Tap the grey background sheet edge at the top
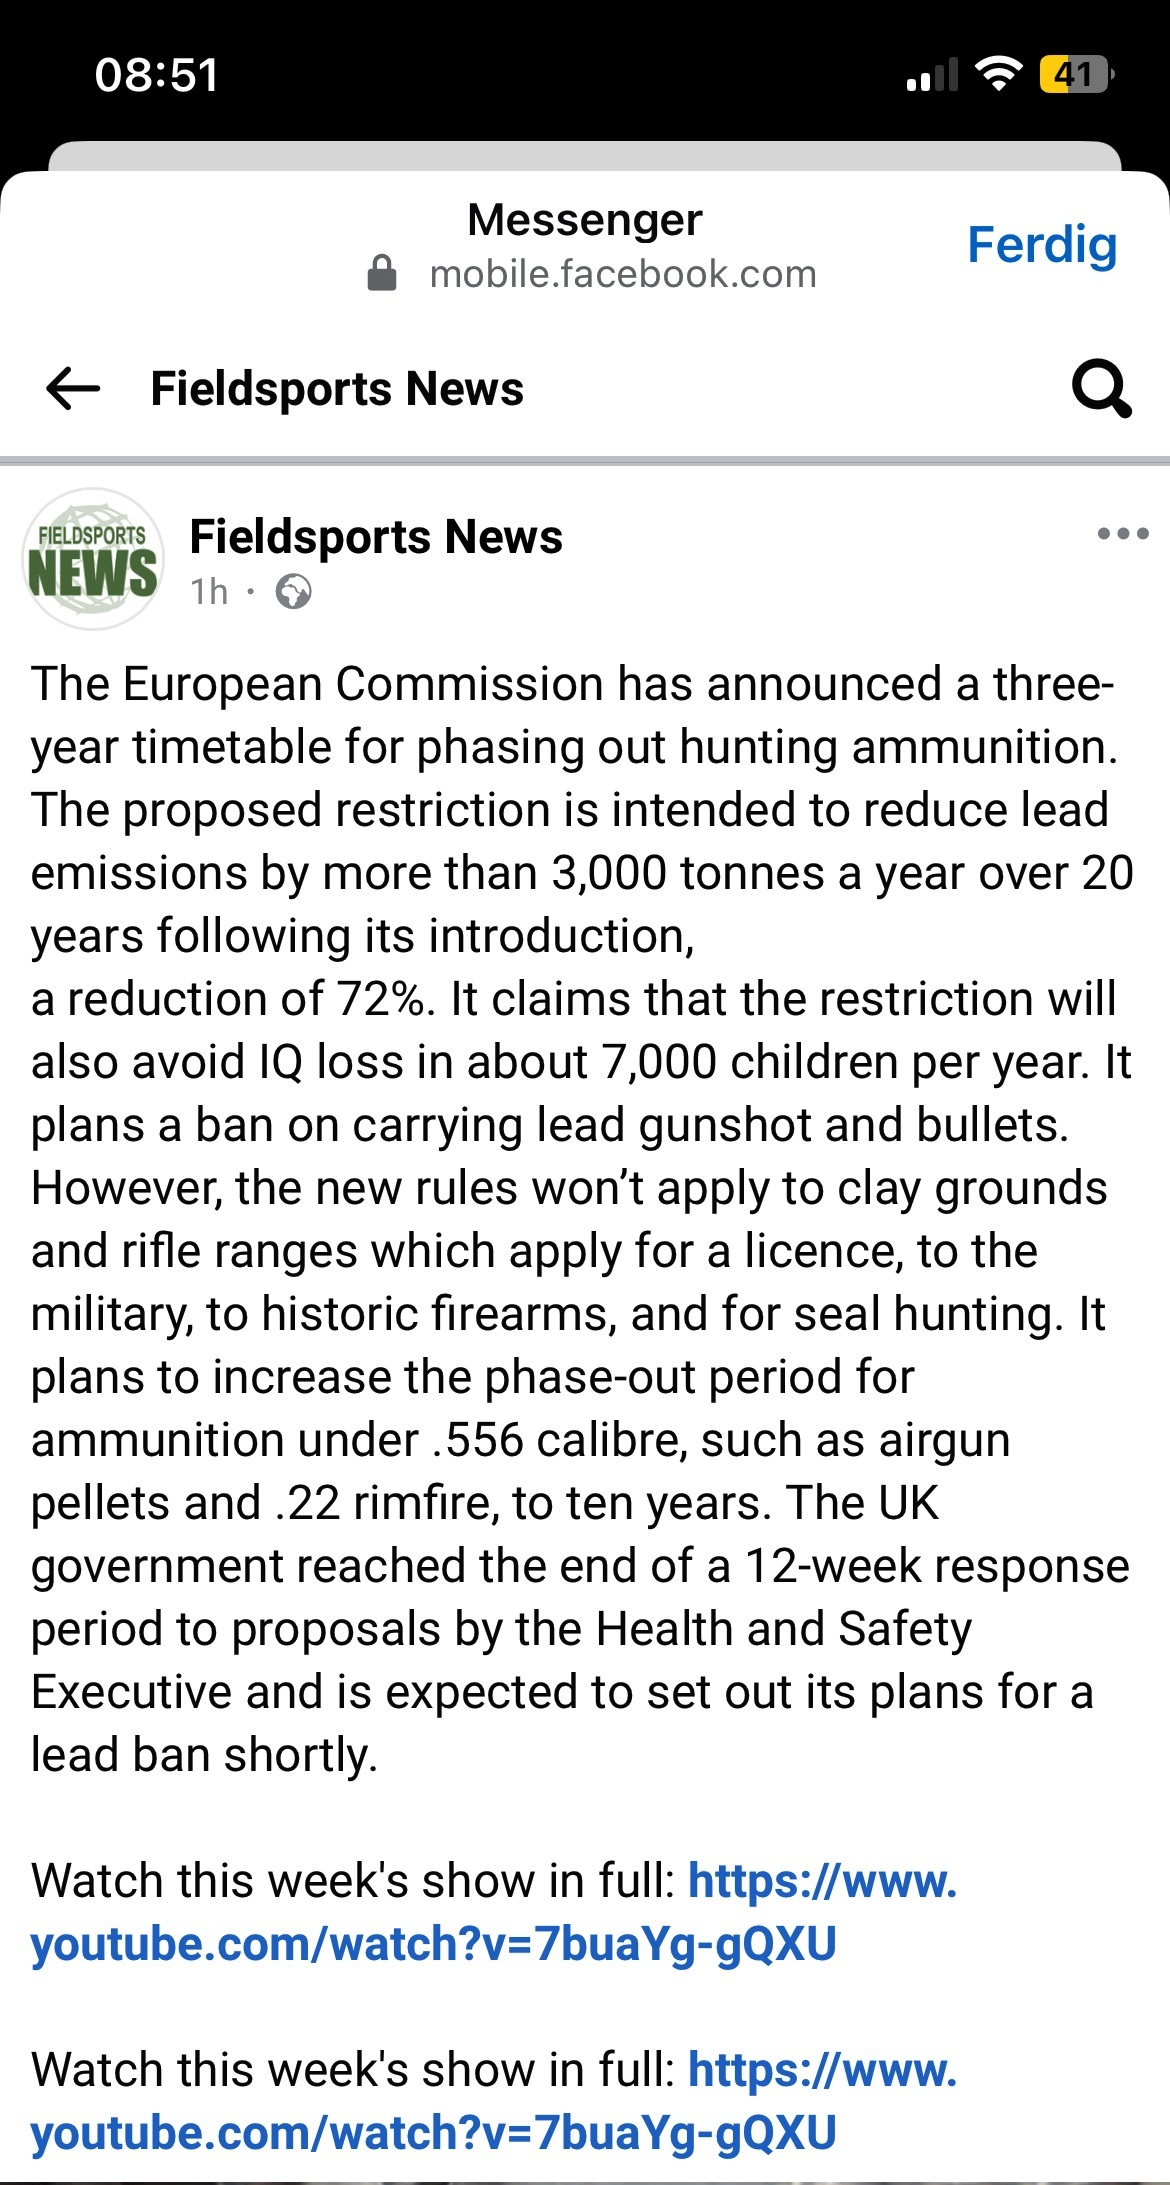This screenshot has height=2185, width=1170. tap(584, 155)
